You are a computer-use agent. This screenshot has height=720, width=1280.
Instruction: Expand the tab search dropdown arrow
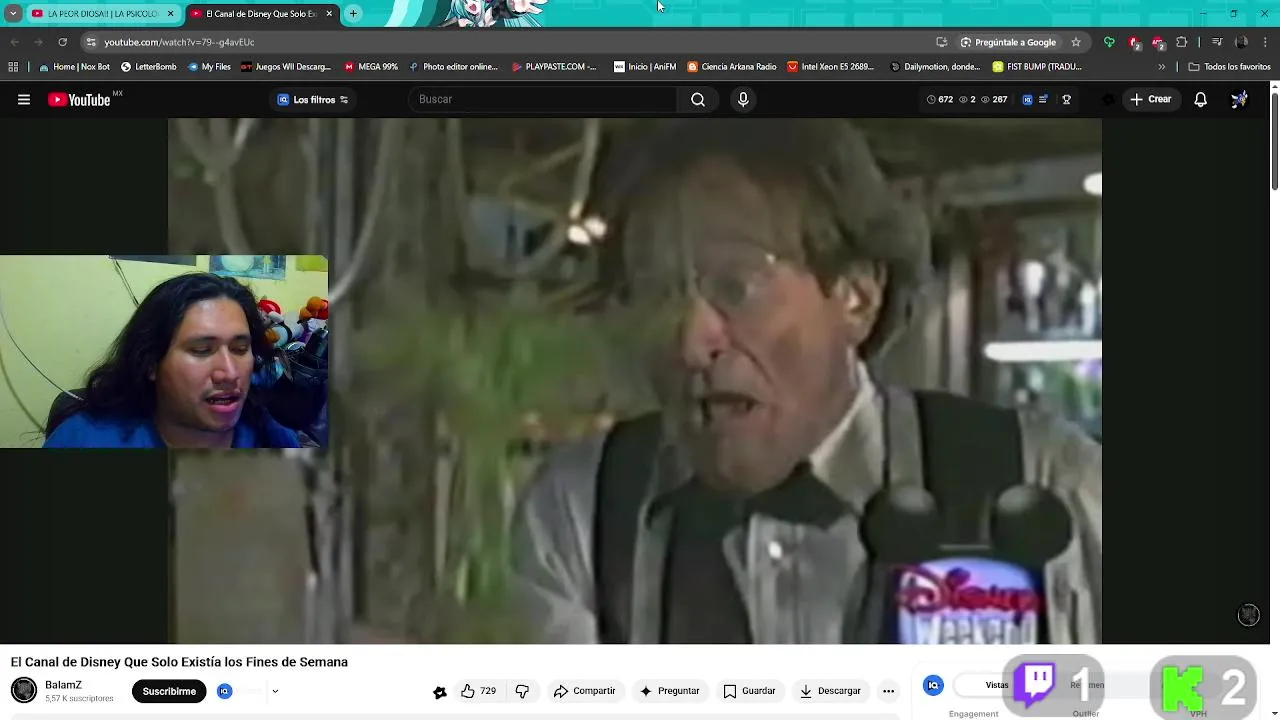point(13,14)
